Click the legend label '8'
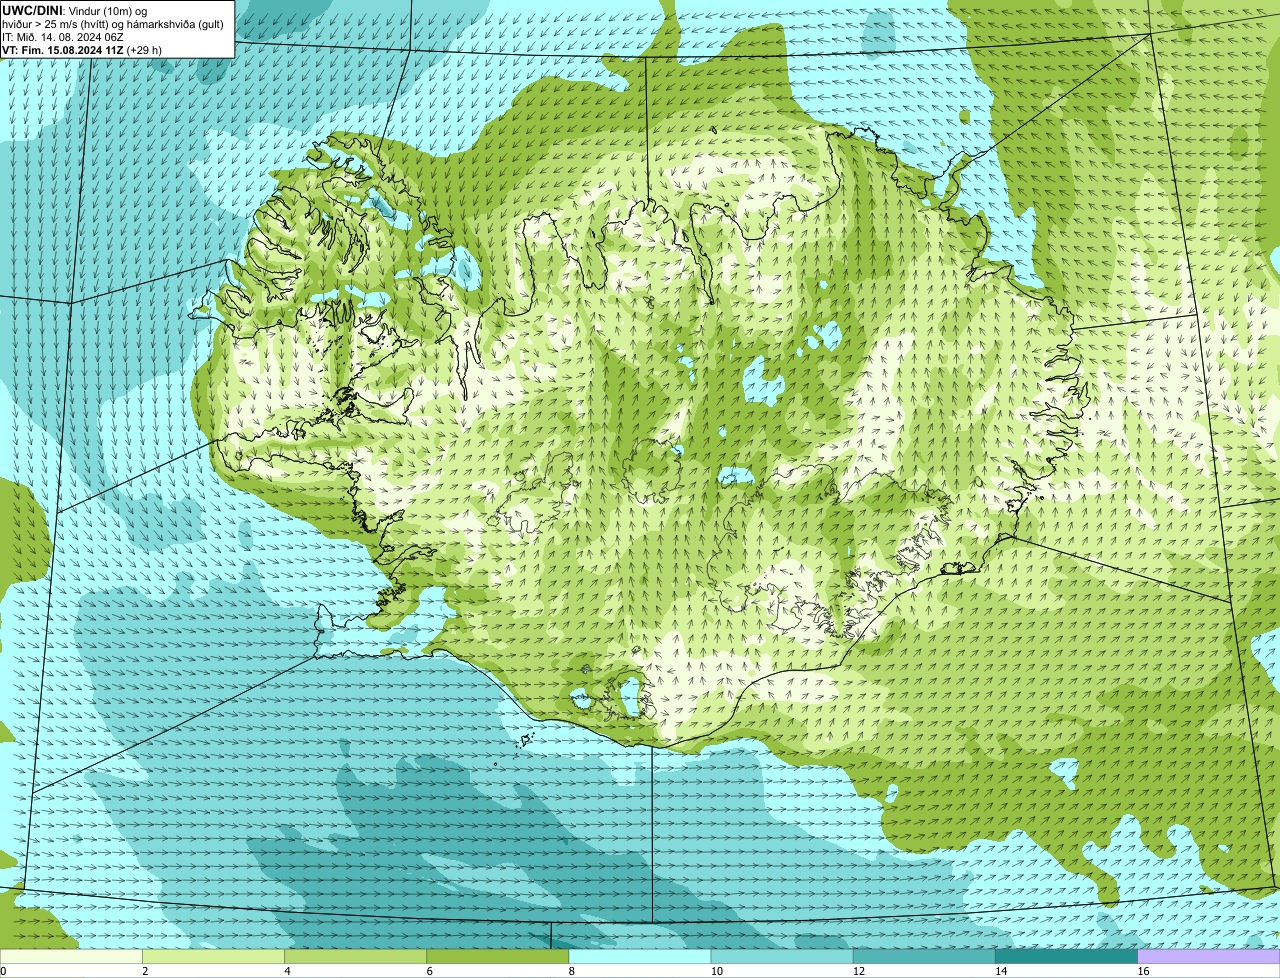This screenshot has width=1280, height=978. click(x=571, y=971)
